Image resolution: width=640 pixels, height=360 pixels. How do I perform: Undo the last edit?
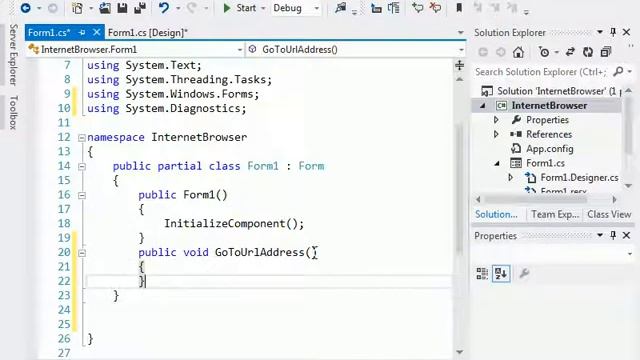coord(164,8)
